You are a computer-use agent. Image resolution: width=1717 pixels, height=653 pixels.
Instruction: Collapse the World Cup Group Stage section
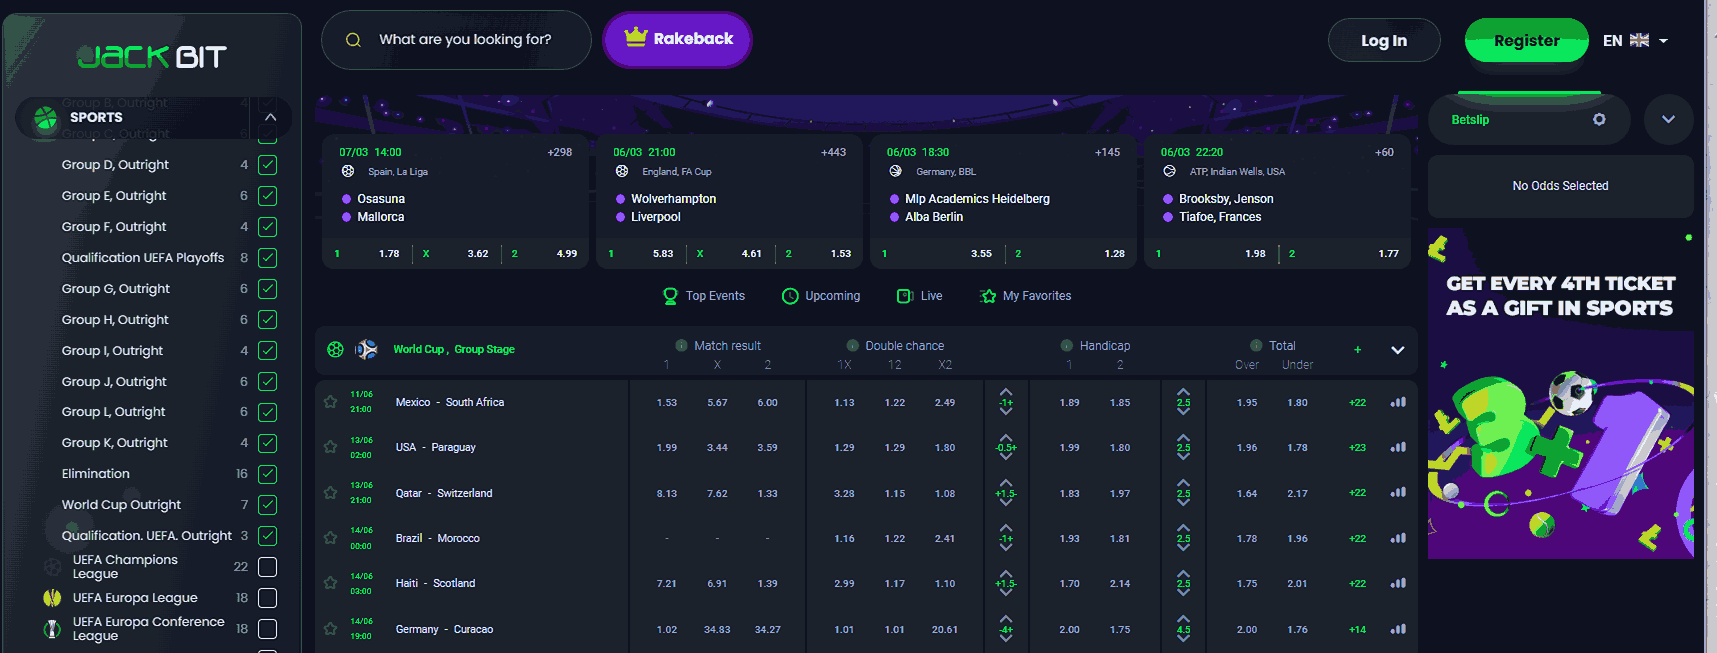(1398, 350)
